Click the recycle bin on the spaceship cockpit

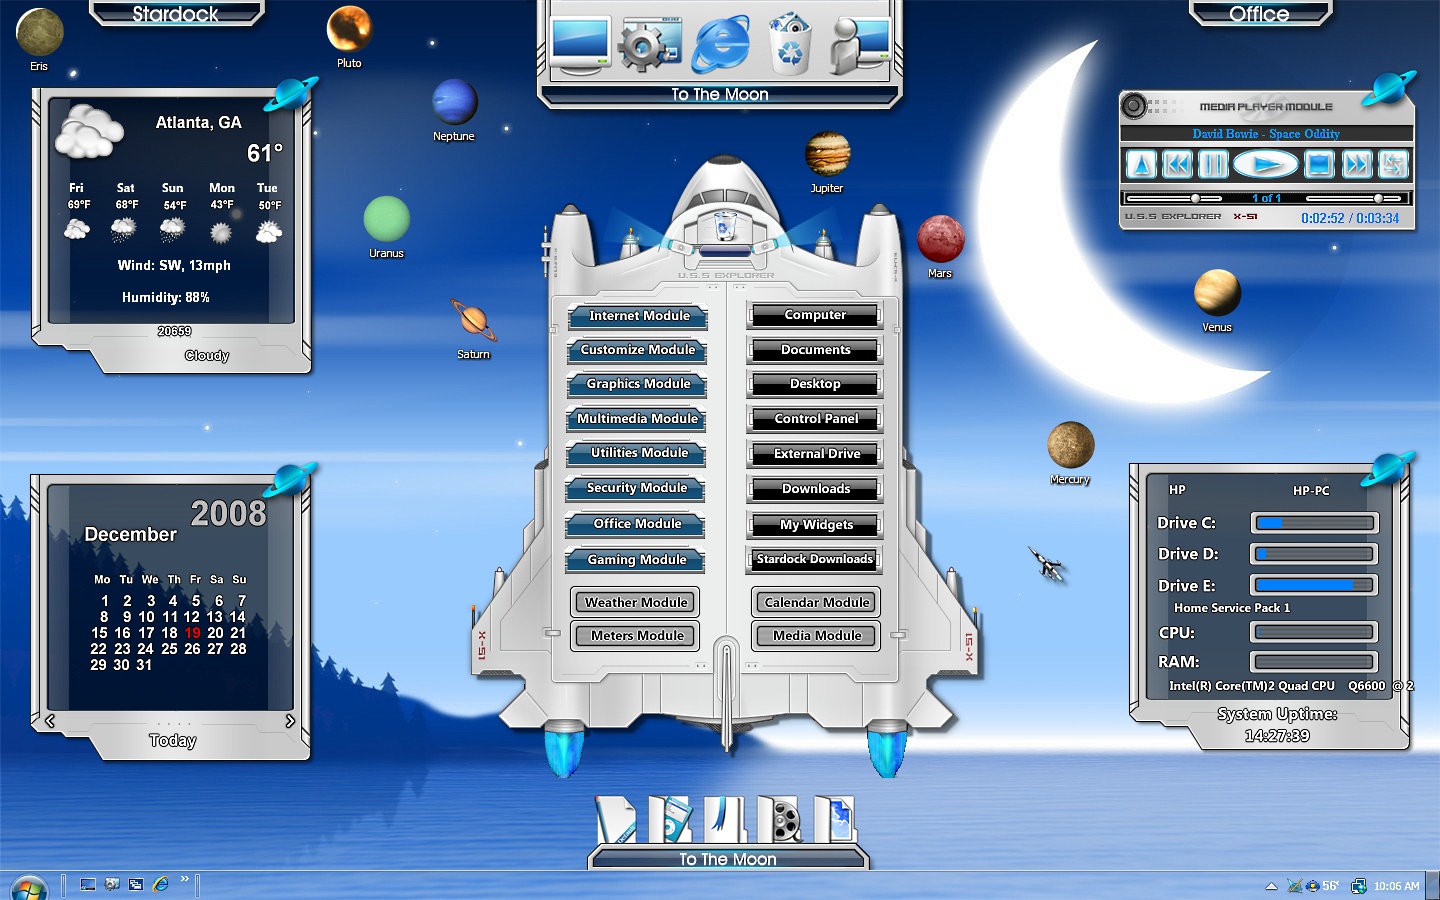point(727,227)
